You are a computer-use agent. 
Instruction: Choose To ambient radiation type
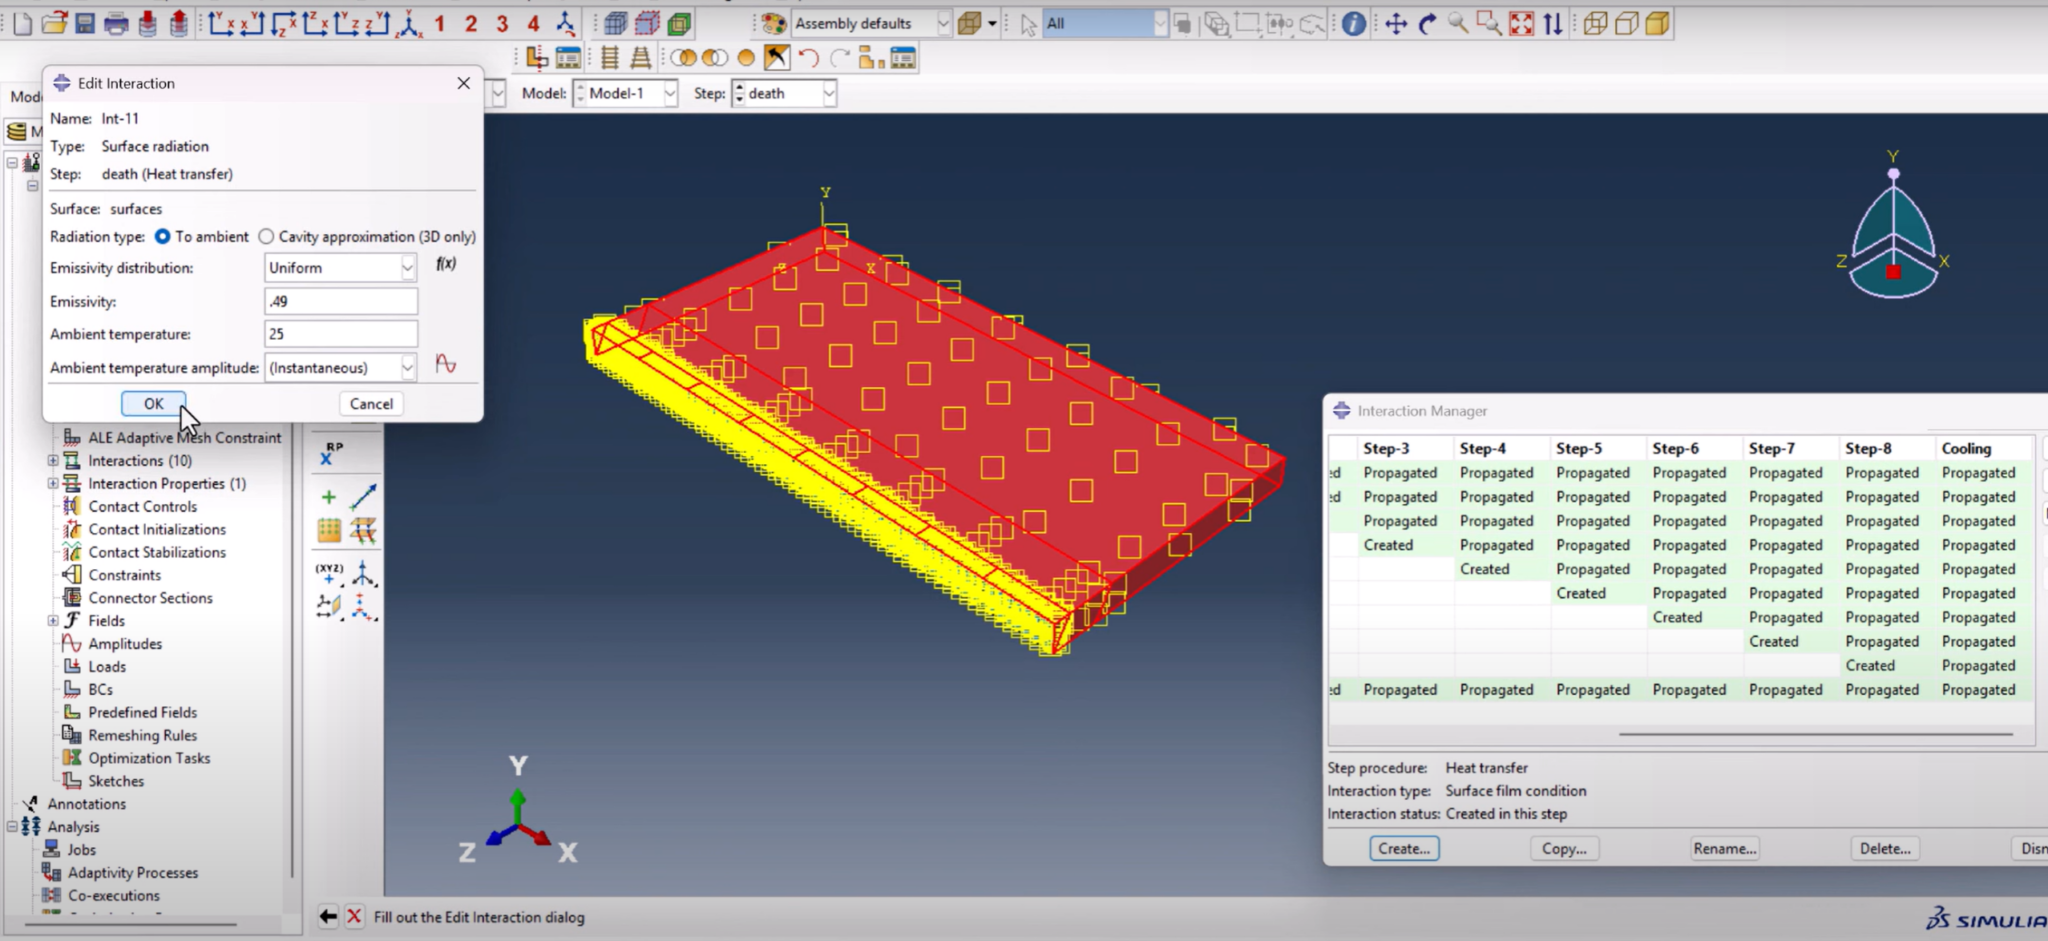(x=163, y=236)
